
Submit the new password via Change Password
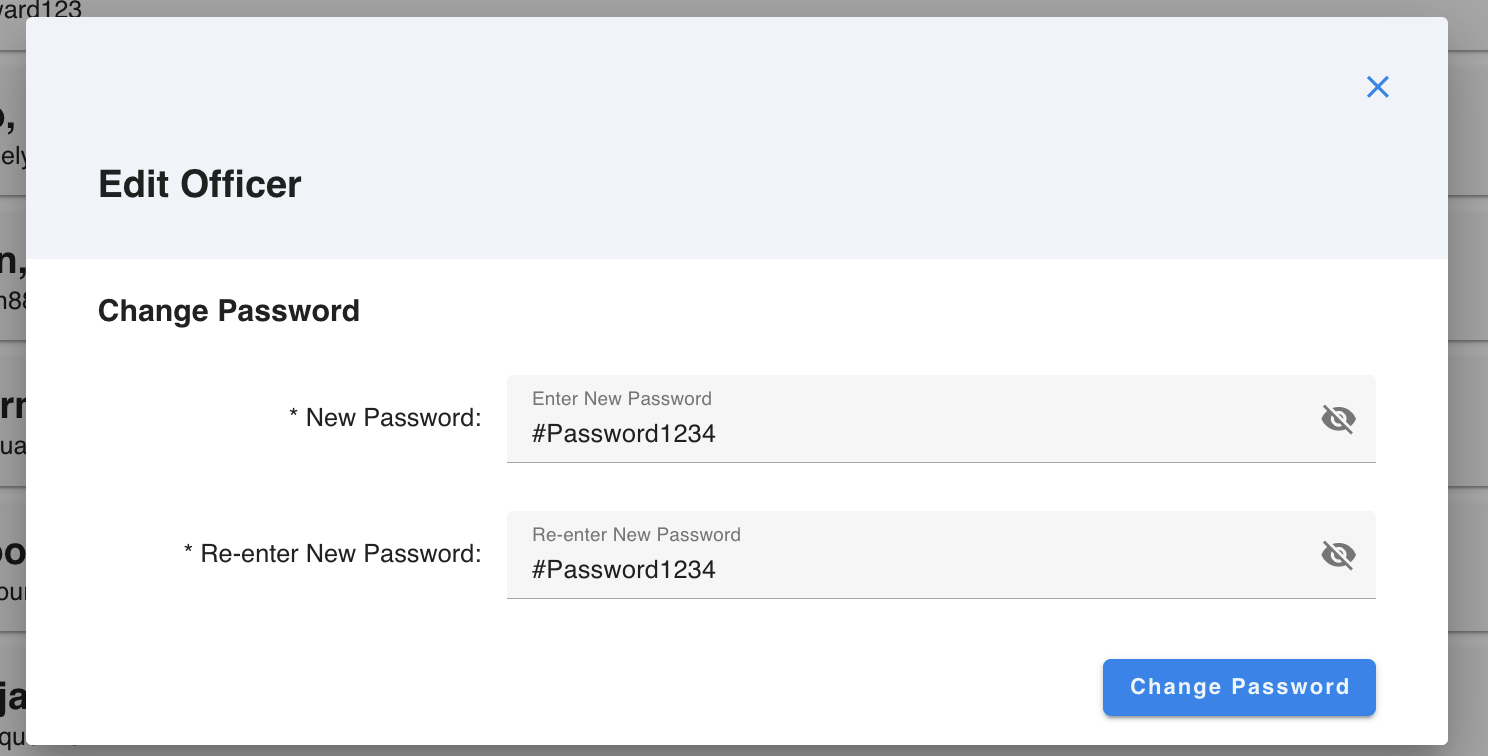(x=1238, y=687)
